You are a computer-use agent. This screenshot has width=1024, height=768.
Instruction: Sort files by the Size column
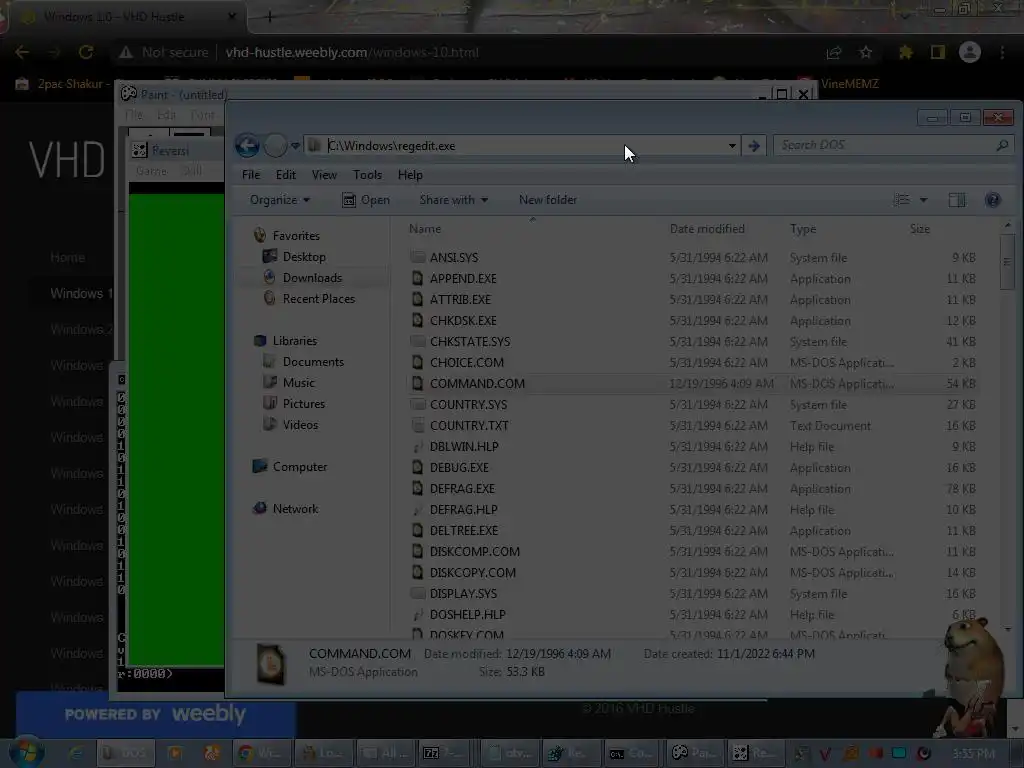919,229
